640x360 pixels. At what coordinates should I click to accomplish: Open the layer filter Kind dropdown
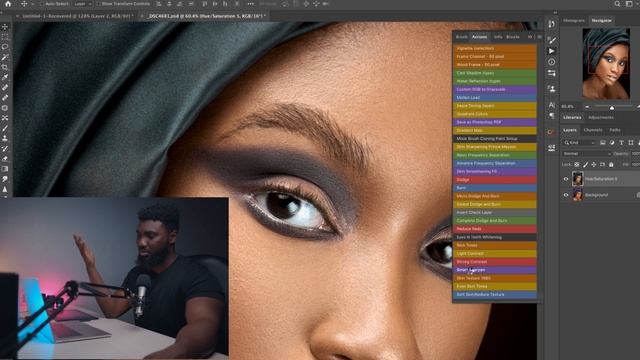click(x=579, y=142)
